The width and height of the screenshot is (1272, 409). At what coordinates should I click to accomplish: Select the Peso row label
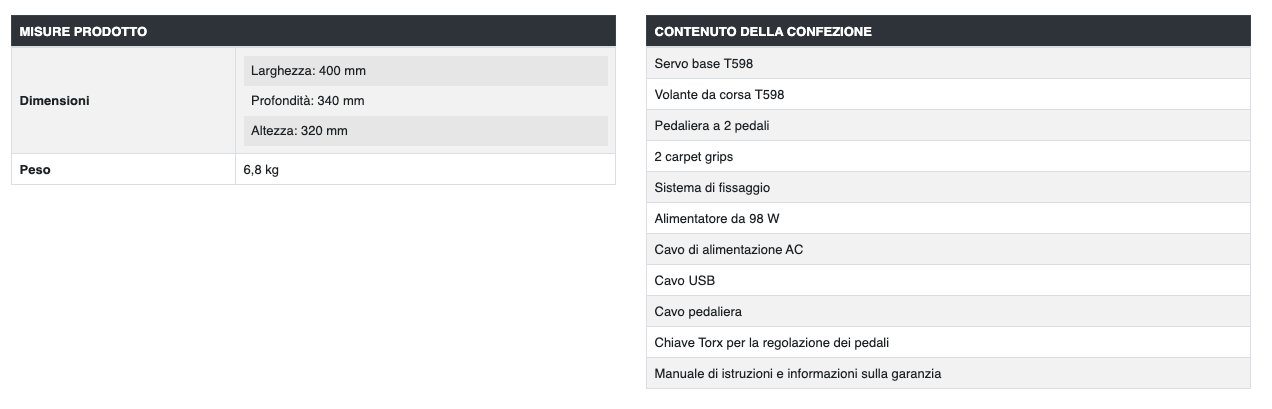click(35, 170)
